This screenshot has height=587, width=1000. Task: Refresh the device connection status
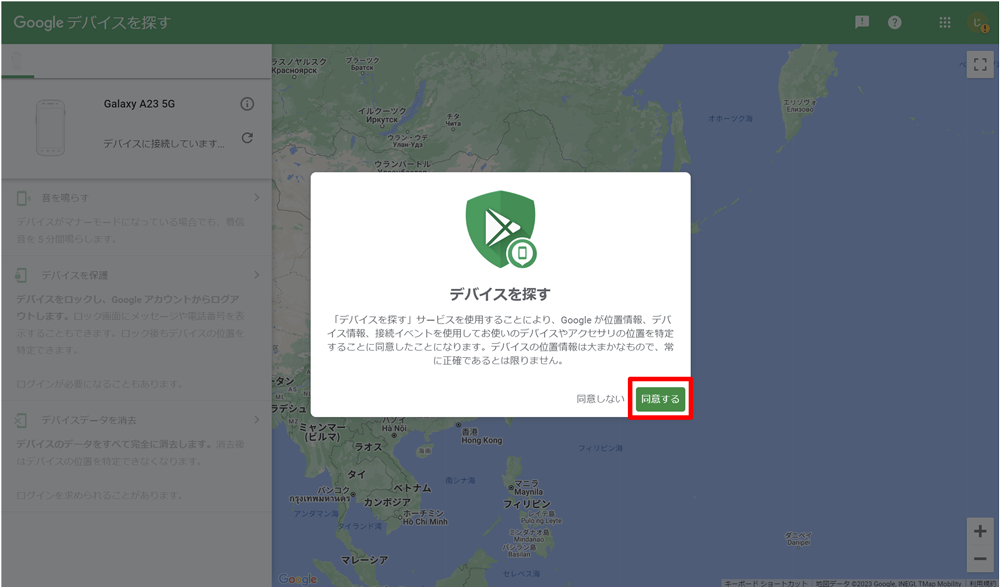click(x=247, y=138)
